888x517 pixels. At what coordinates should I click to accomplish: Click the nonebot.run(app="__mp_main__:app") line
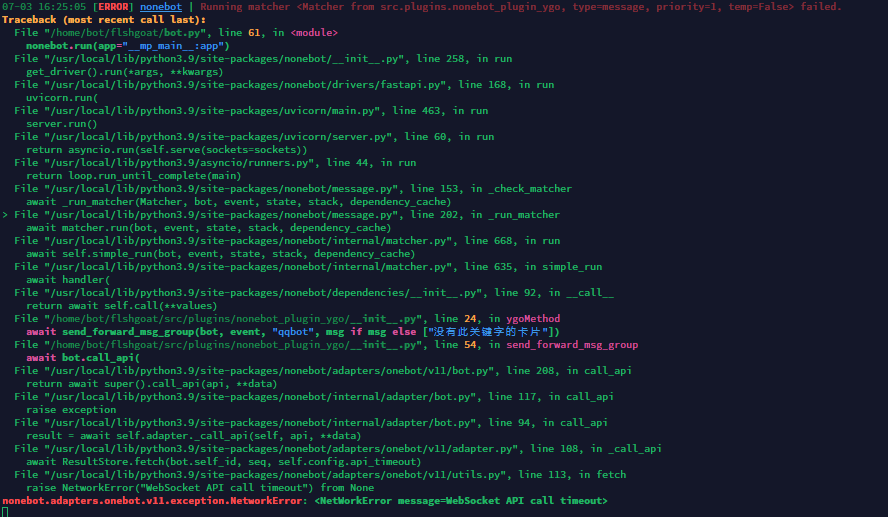pos(127,46)
